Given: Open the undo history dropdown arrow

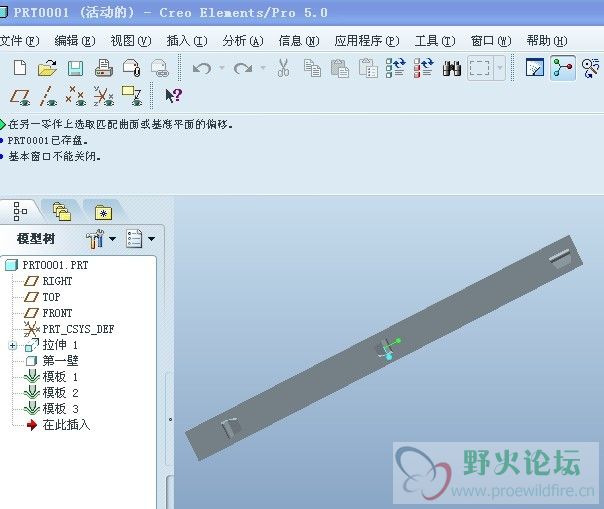Looking at the screenshot, I should click(222, 68).
